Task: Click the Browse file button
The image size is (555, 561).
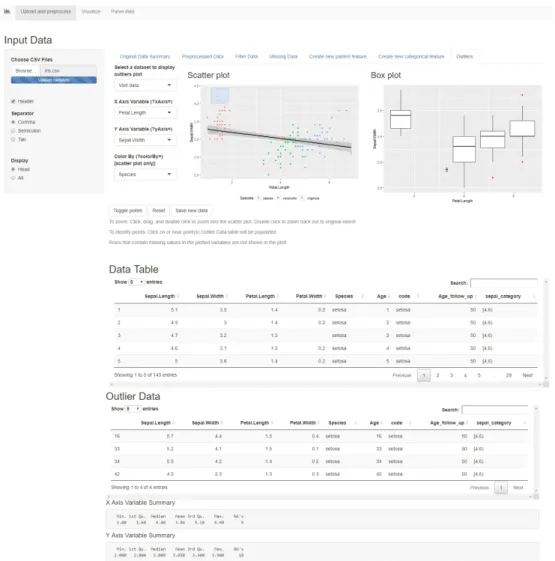Action: 25,71
